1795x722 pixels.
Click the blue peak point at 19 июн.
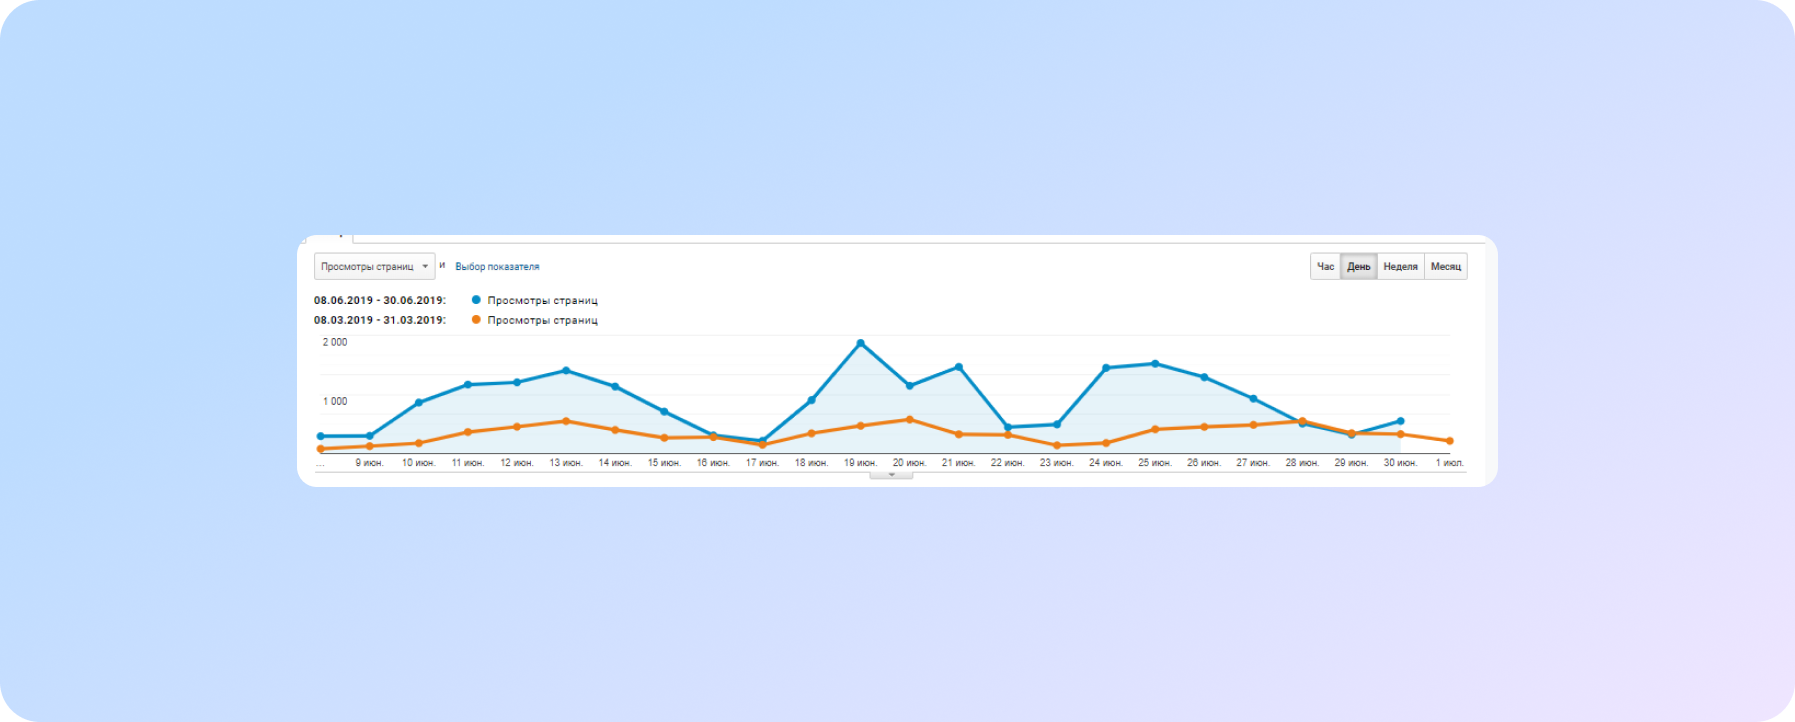pyautogui.click(x=860, y=343)
